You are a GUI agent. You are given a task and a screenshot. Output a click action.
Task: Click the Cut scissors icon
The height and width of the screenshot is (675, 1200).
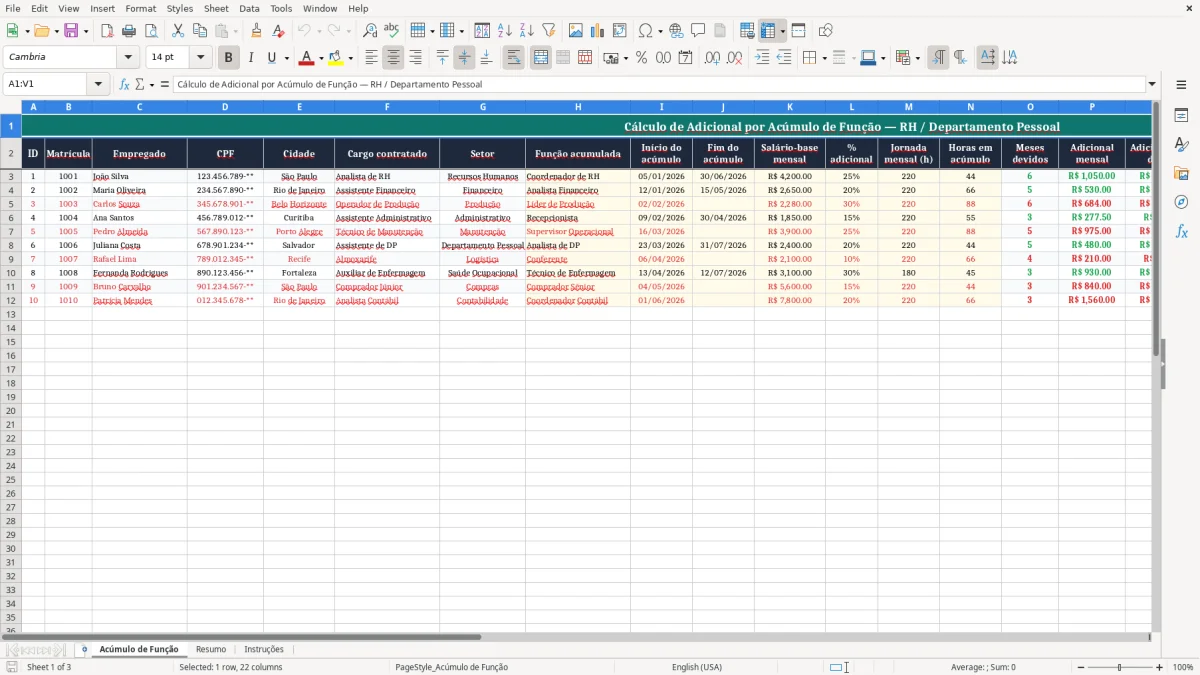pos(178,31)
